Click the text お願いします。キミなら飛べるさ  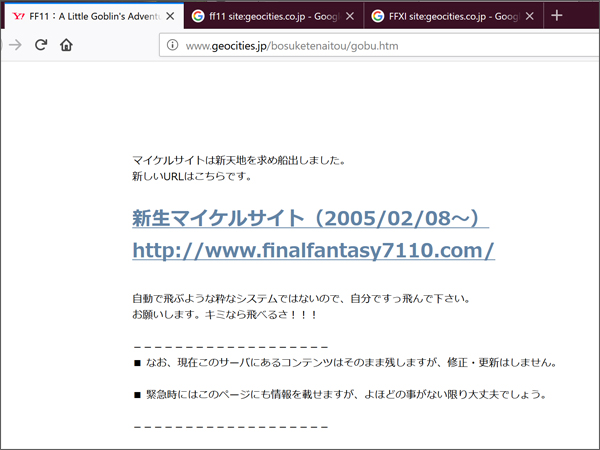click(x=225, y=315)
